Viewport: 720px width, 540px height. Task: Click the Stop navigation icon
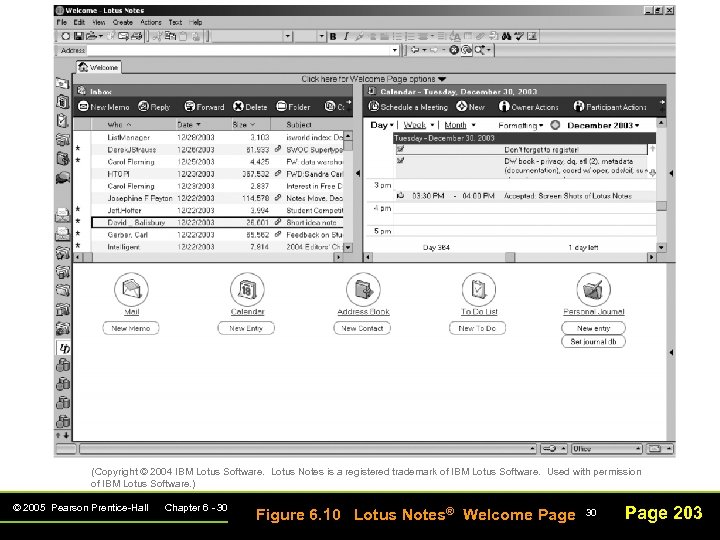(454, 50)
